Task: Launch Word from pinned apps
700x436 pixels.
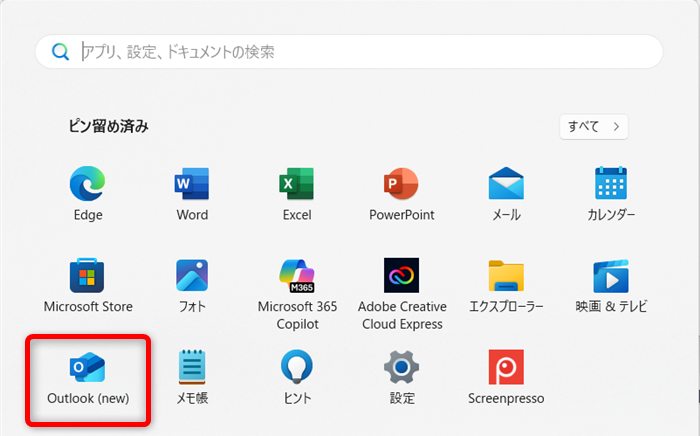Action: click(x=192, y=185)
